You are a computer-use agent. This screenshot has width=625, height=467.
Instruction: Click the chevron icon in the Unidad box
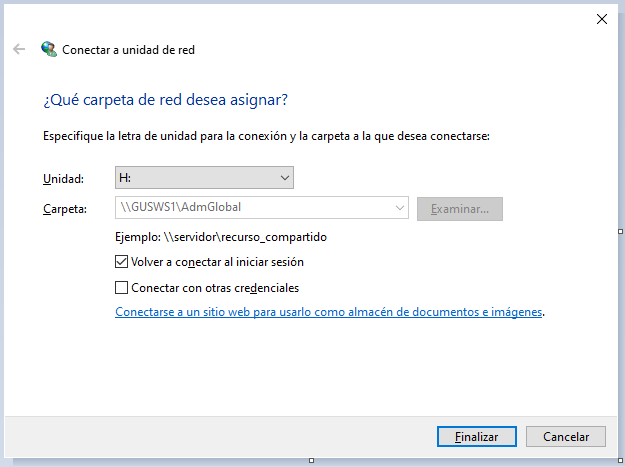(x=285, y=178)
